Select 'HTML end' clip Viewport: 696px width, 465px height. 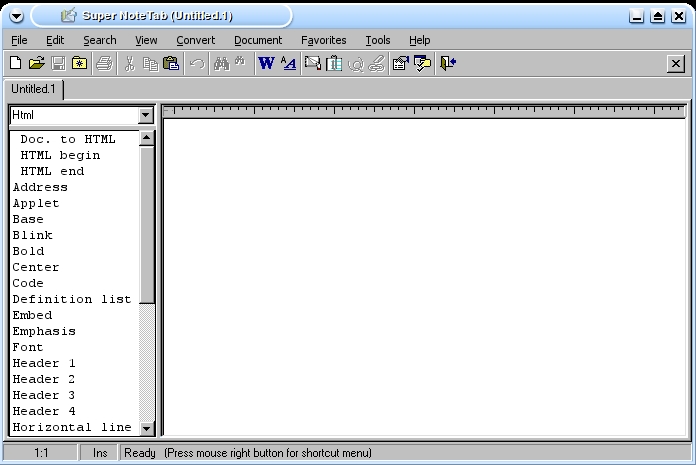(x=52, y=171)
